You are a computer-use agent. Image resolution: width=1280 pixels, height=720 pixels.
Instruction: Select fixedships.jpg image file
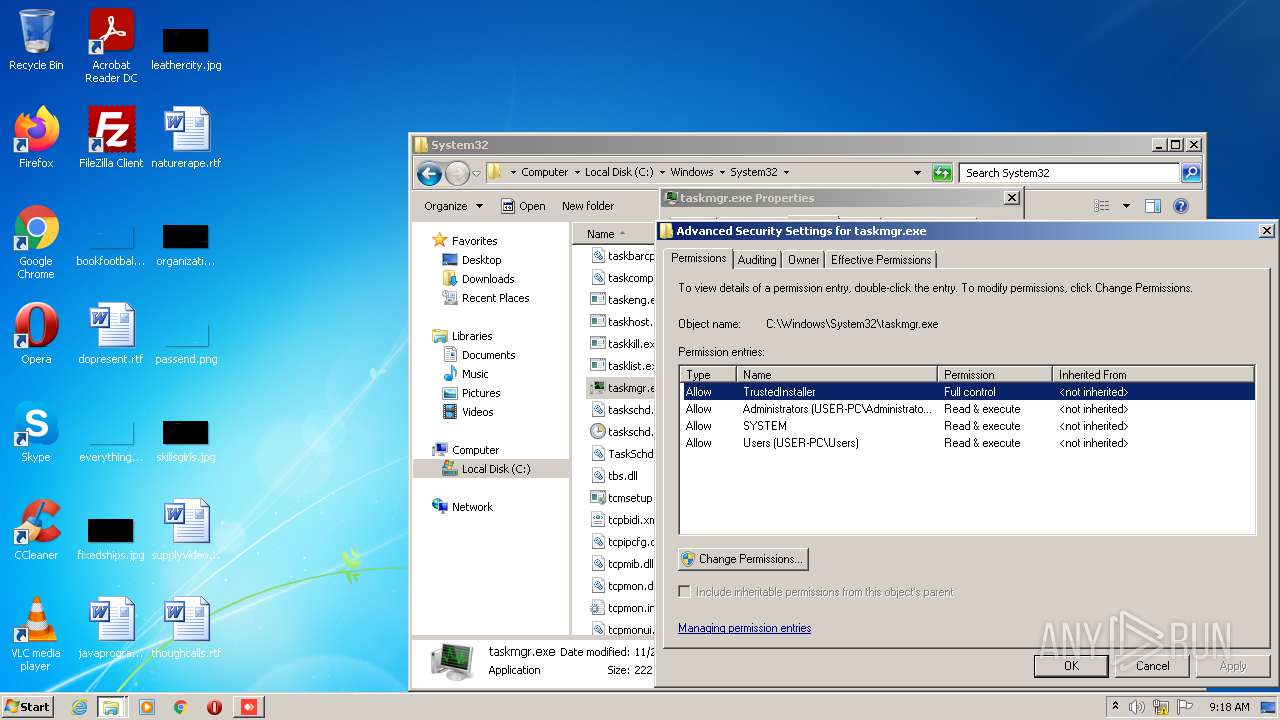point(111,536)
